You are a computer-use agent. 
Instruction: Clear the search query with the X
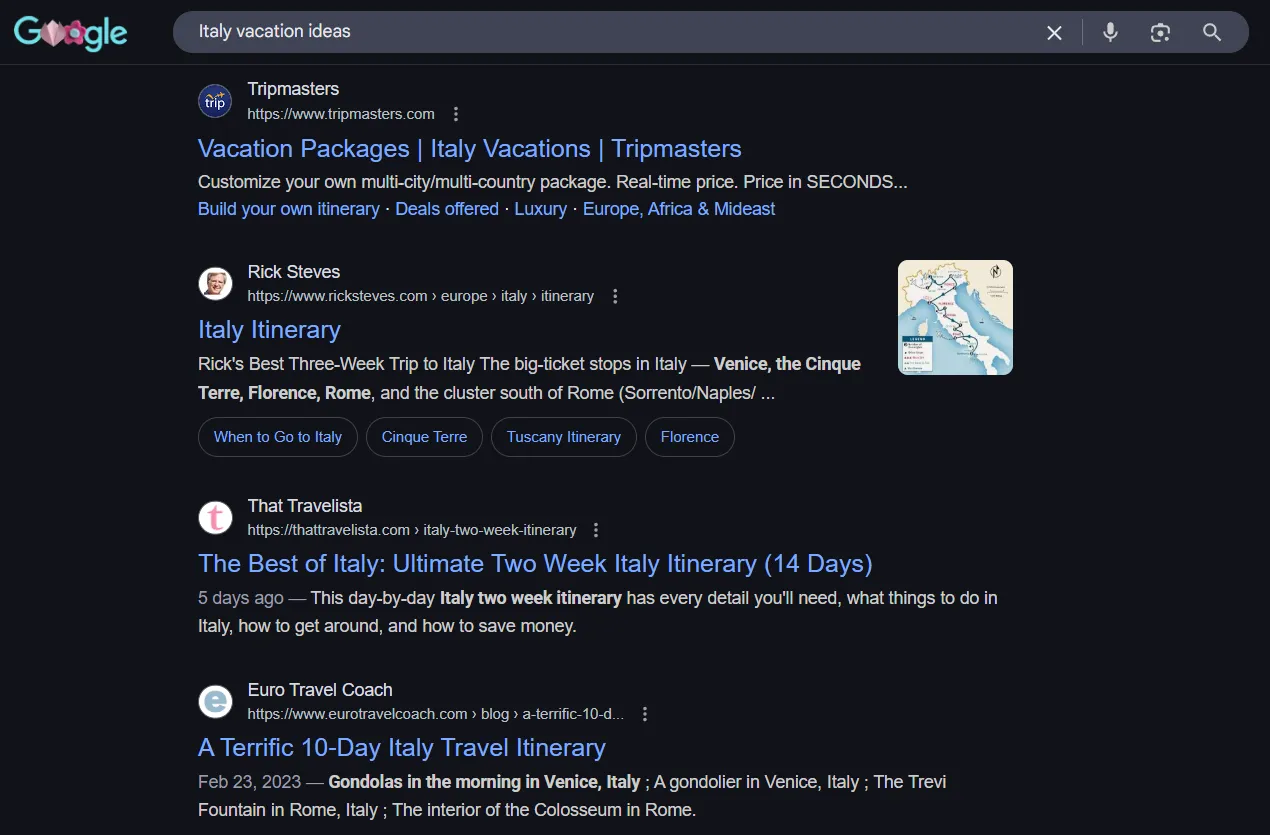[x=1054, y=32]
